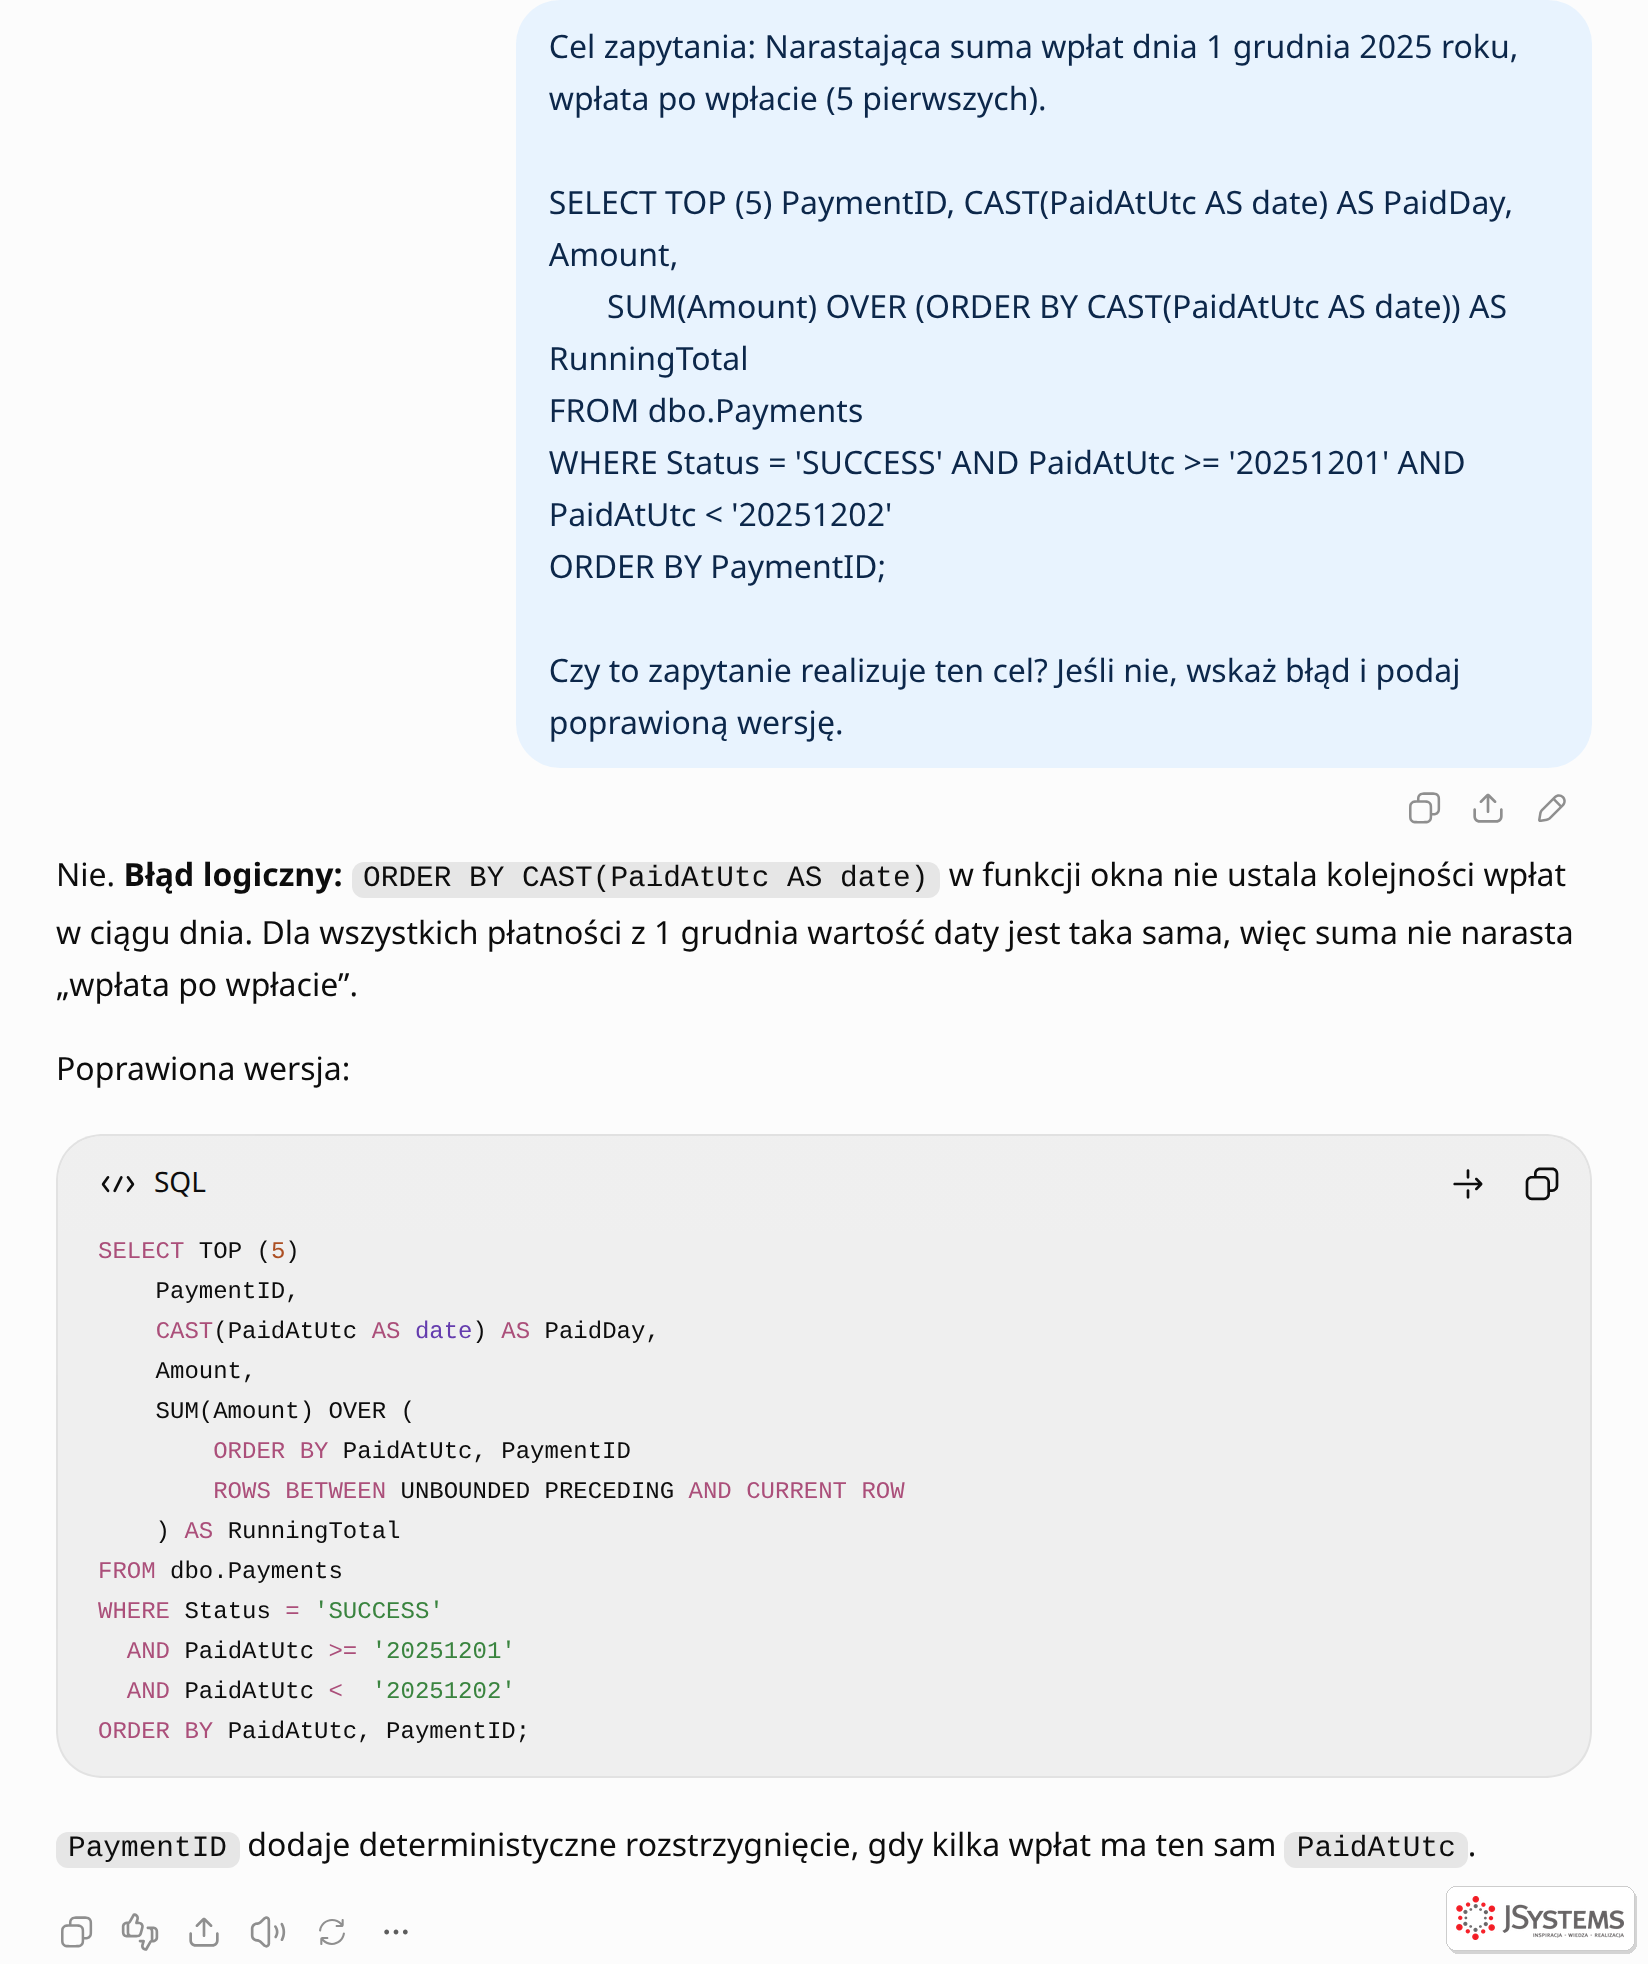Click the user question bubble text
Screen dimensions: 1648x1964
1053,384
